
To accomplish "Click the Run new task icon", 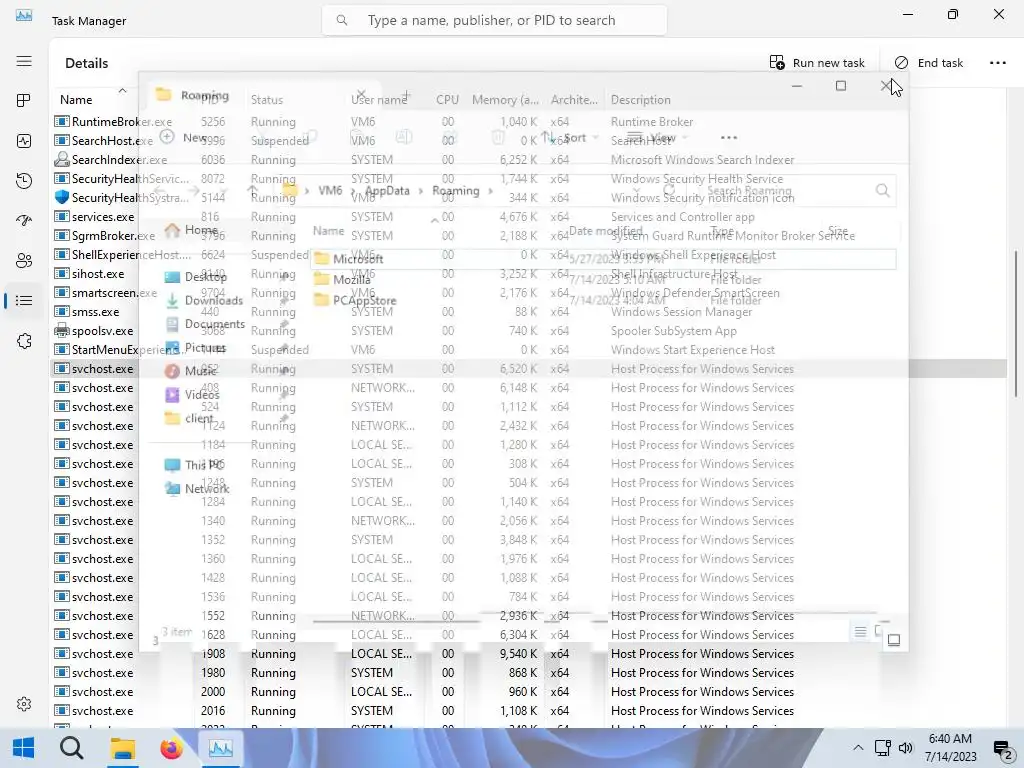I will pos(777,63).
